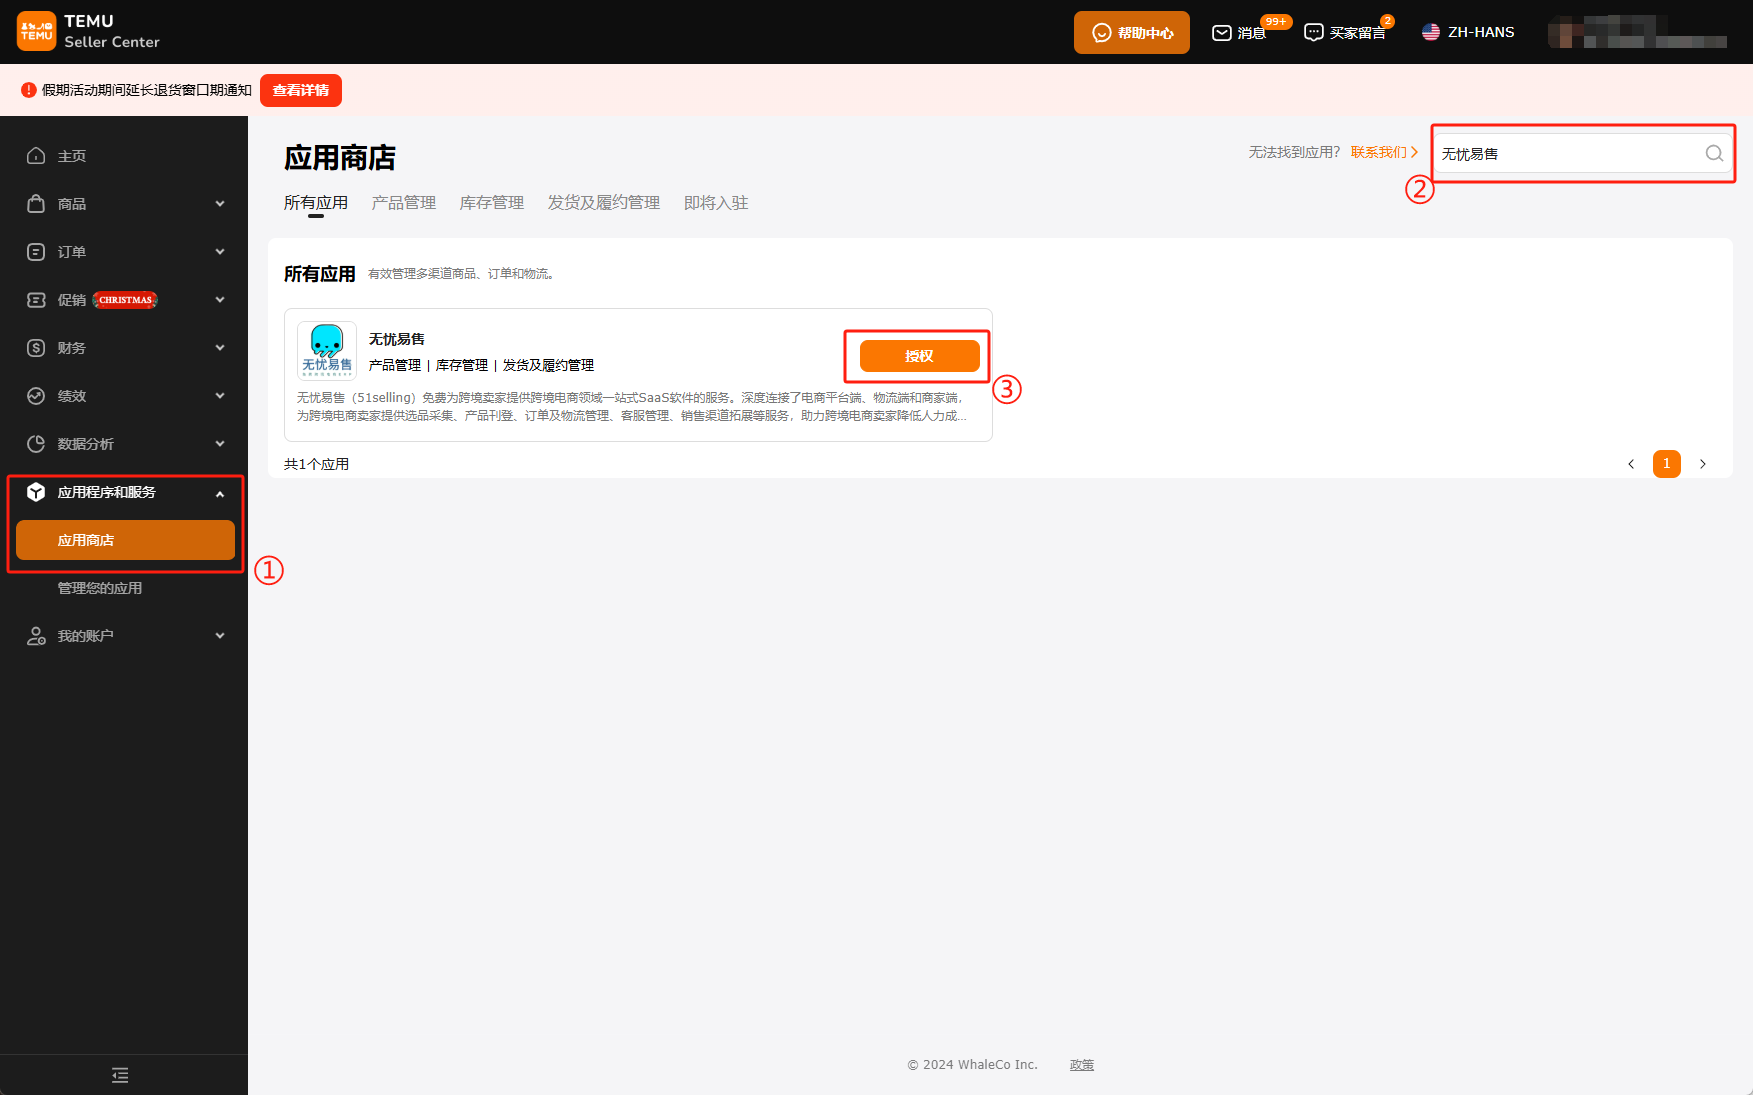Go to next page arrow

(x=1703, y=464)
